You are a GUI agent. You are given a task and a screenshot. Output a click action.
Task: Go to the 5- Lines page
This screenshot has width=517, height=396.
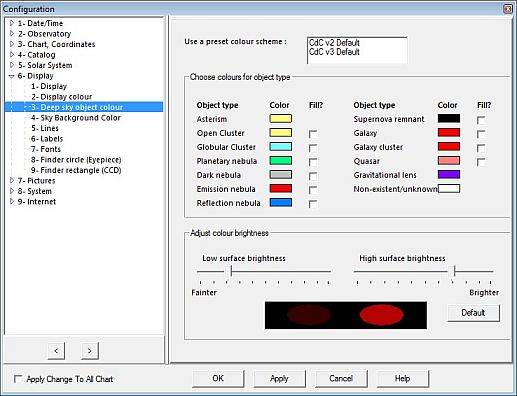tap(45, 128)
